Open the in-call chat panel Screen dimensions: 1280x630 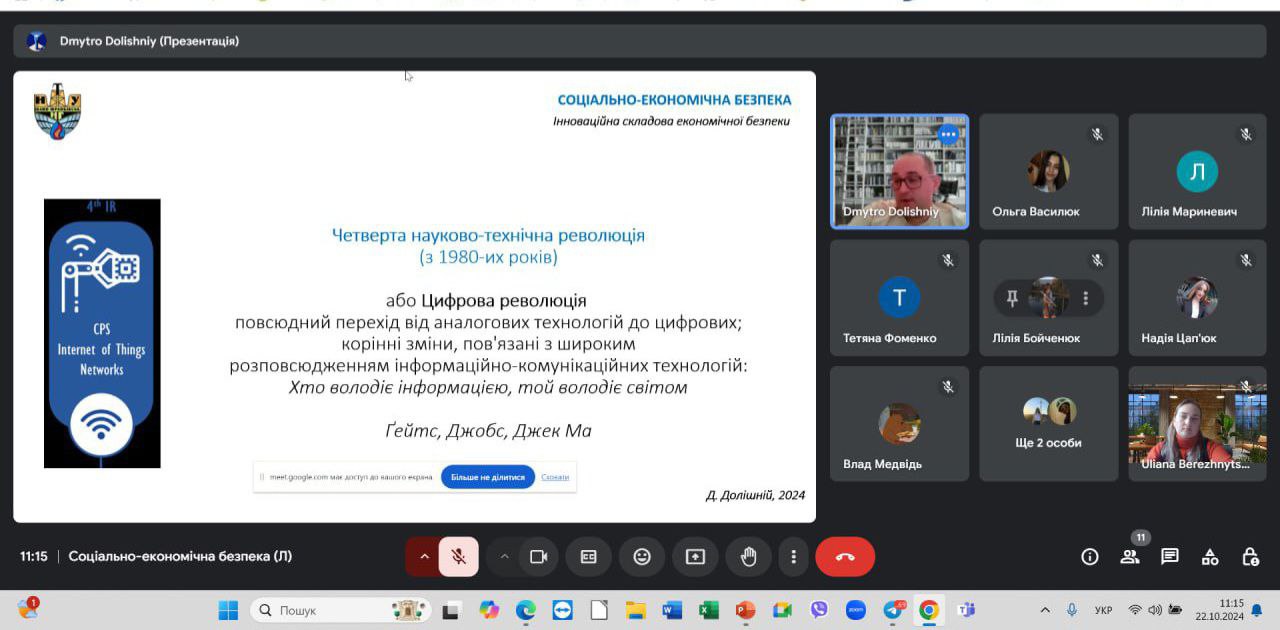[x=1170, y=557]
